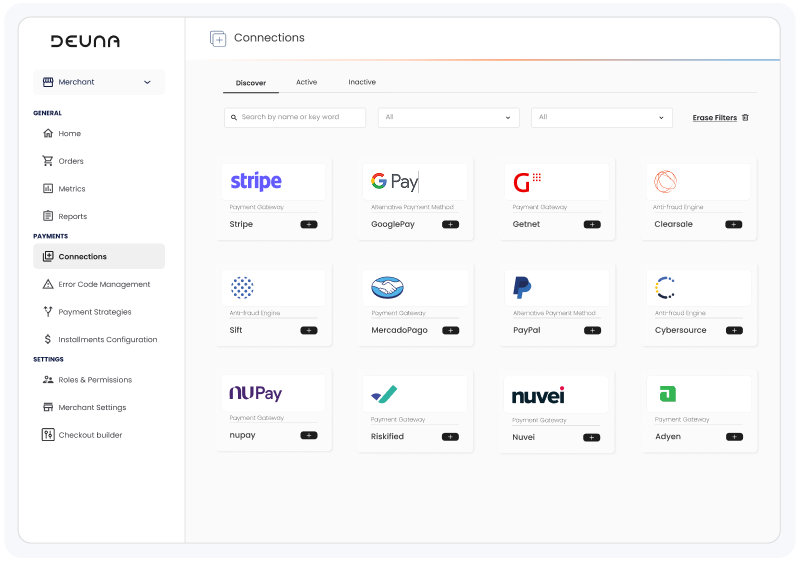Click the Metrics chart icon
Viewport: 798px width, 563px height.
[48, 188]
